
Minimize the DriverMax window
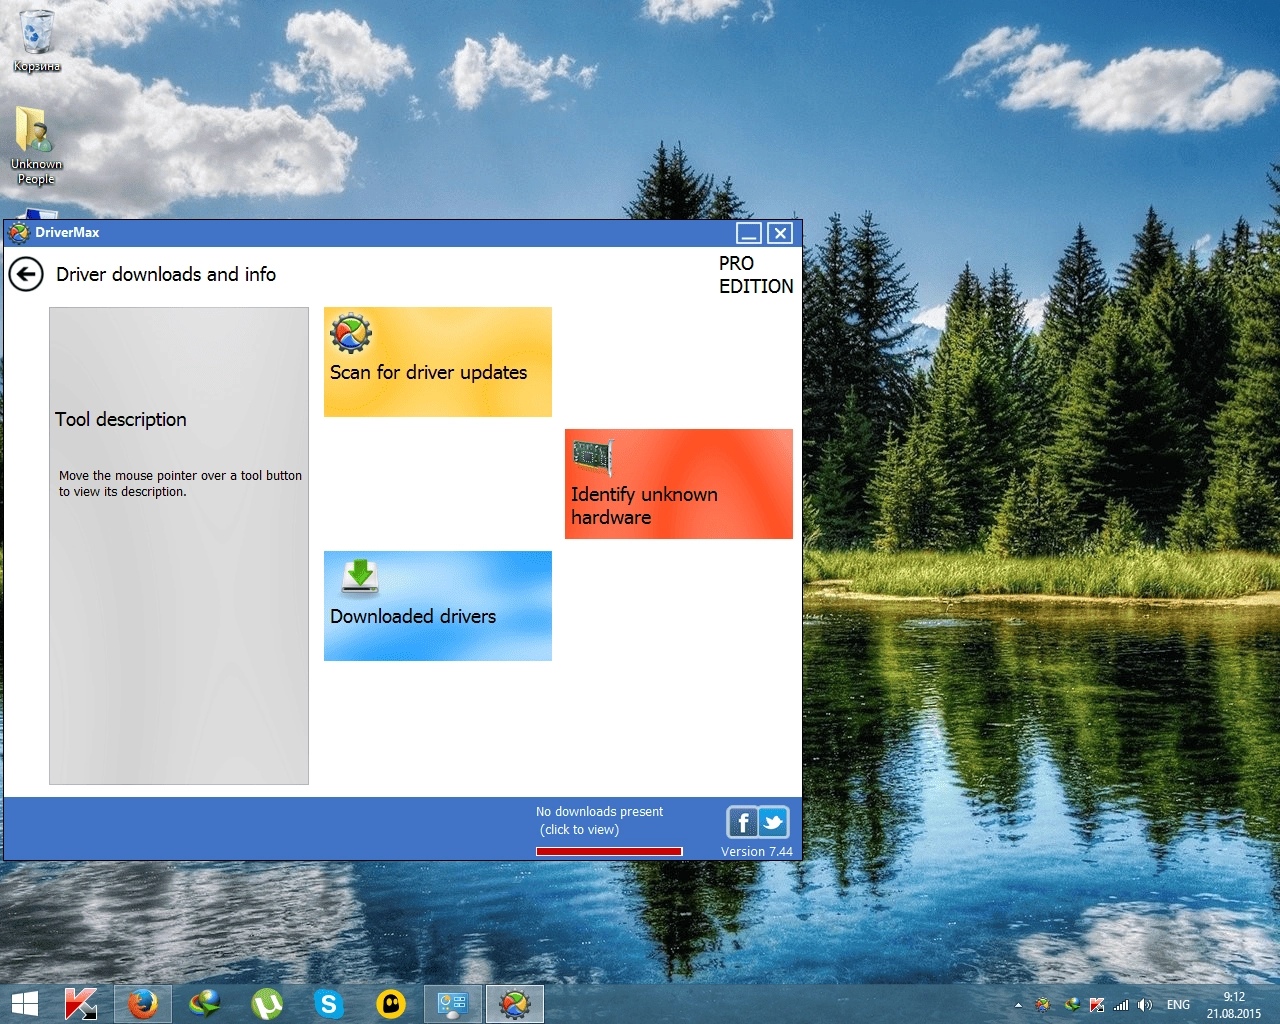749,233
